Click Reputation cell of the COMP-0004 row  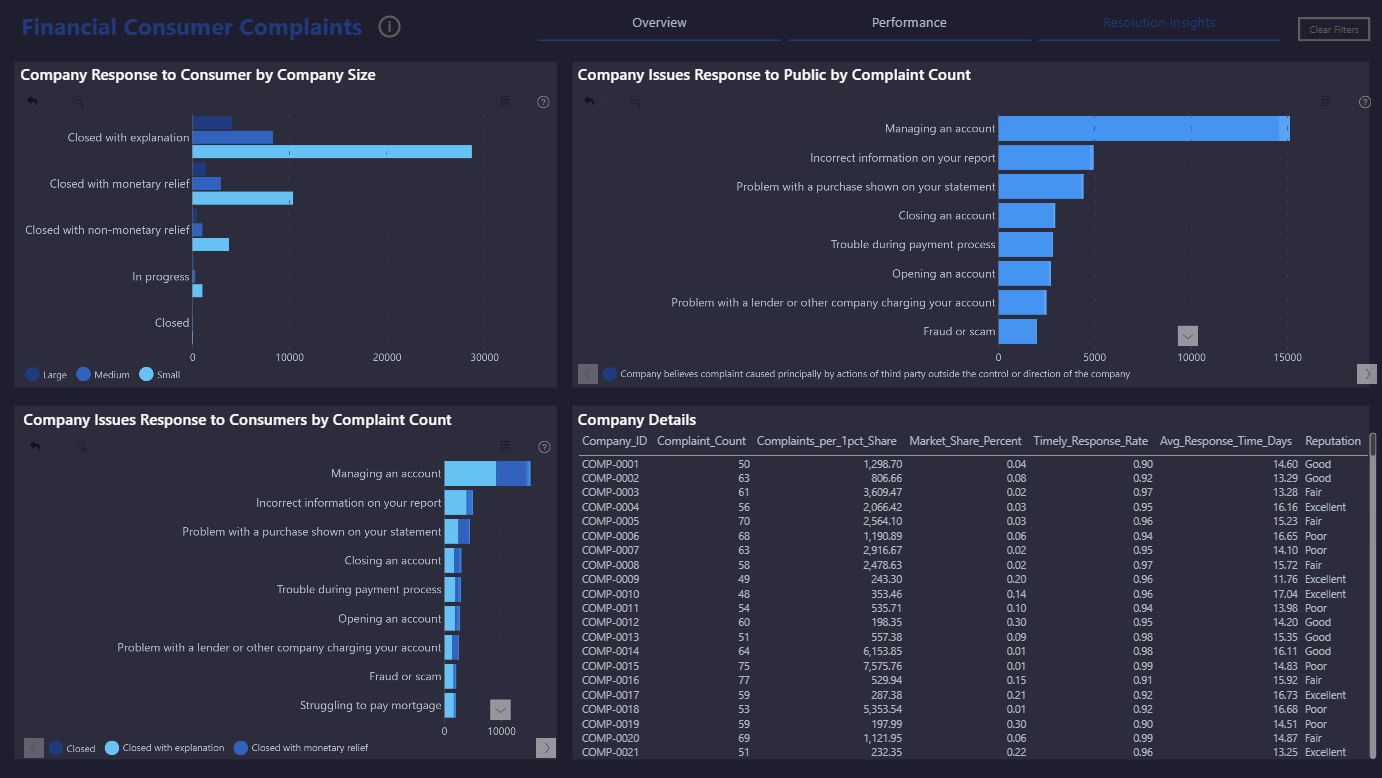pos(1325,507)
